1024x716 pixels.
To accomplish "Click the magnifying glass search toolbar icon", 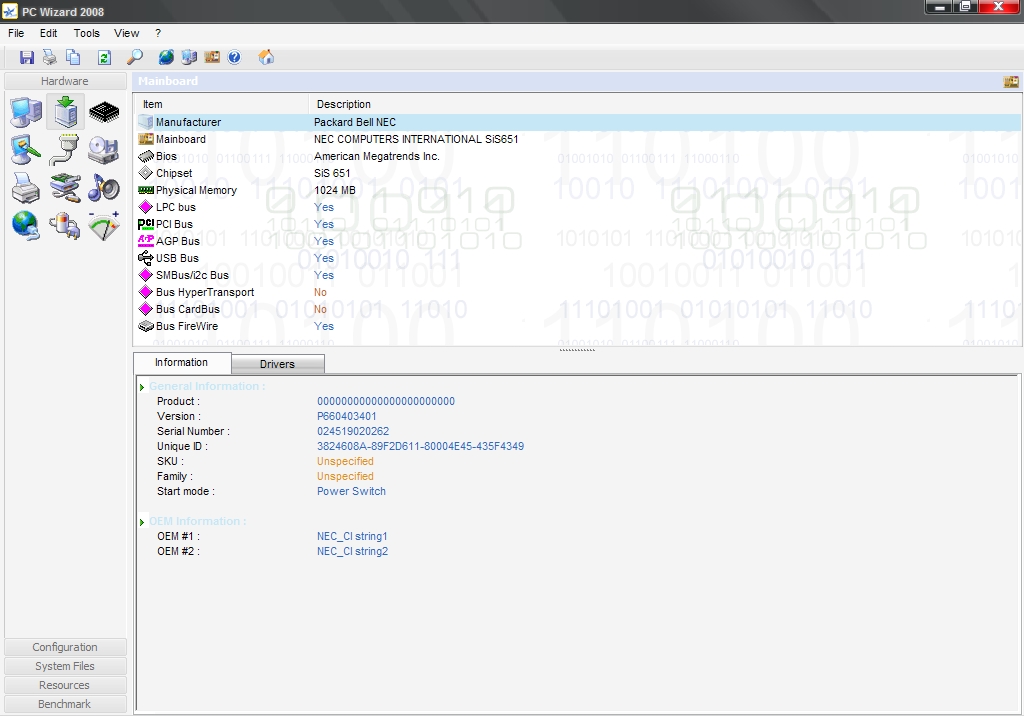I will pyautogui.click(x=135, y=57).
